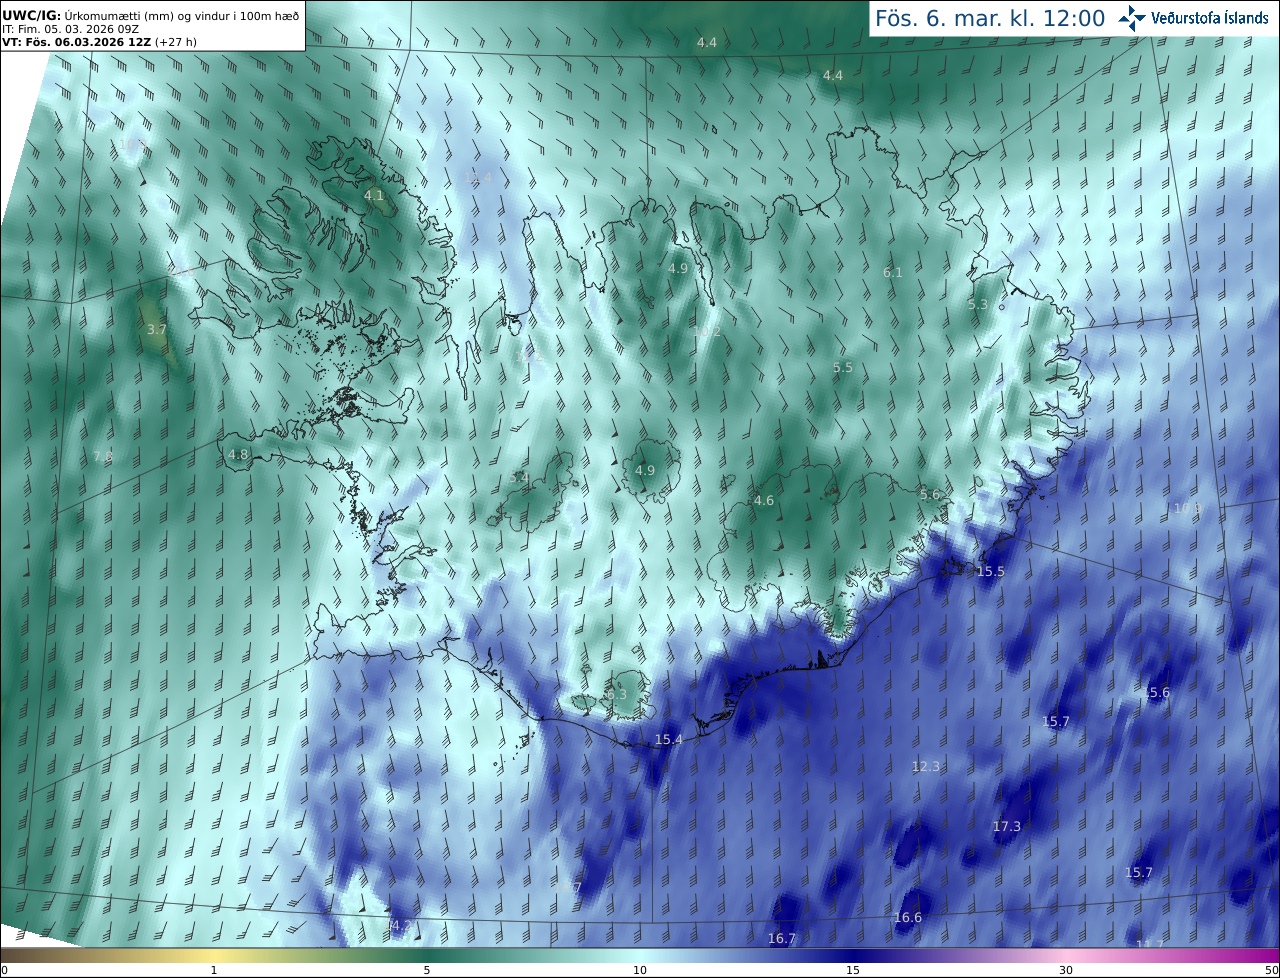
Task: Click the UWC/IG map title text
Action: point(150,14)
